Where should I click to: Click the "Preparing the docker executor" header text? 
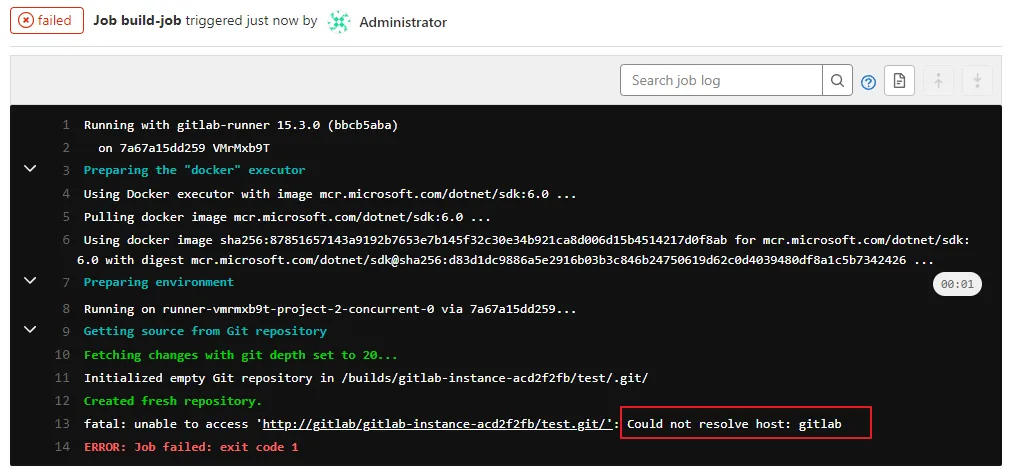[x=194, y=170]
